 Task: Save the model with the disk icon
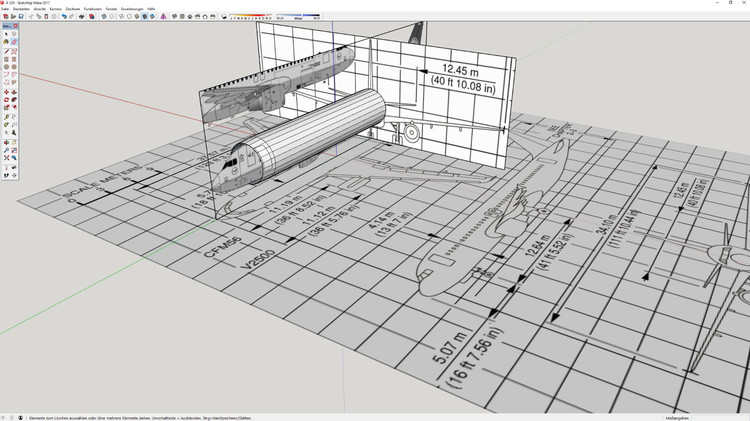click(21, 17)
